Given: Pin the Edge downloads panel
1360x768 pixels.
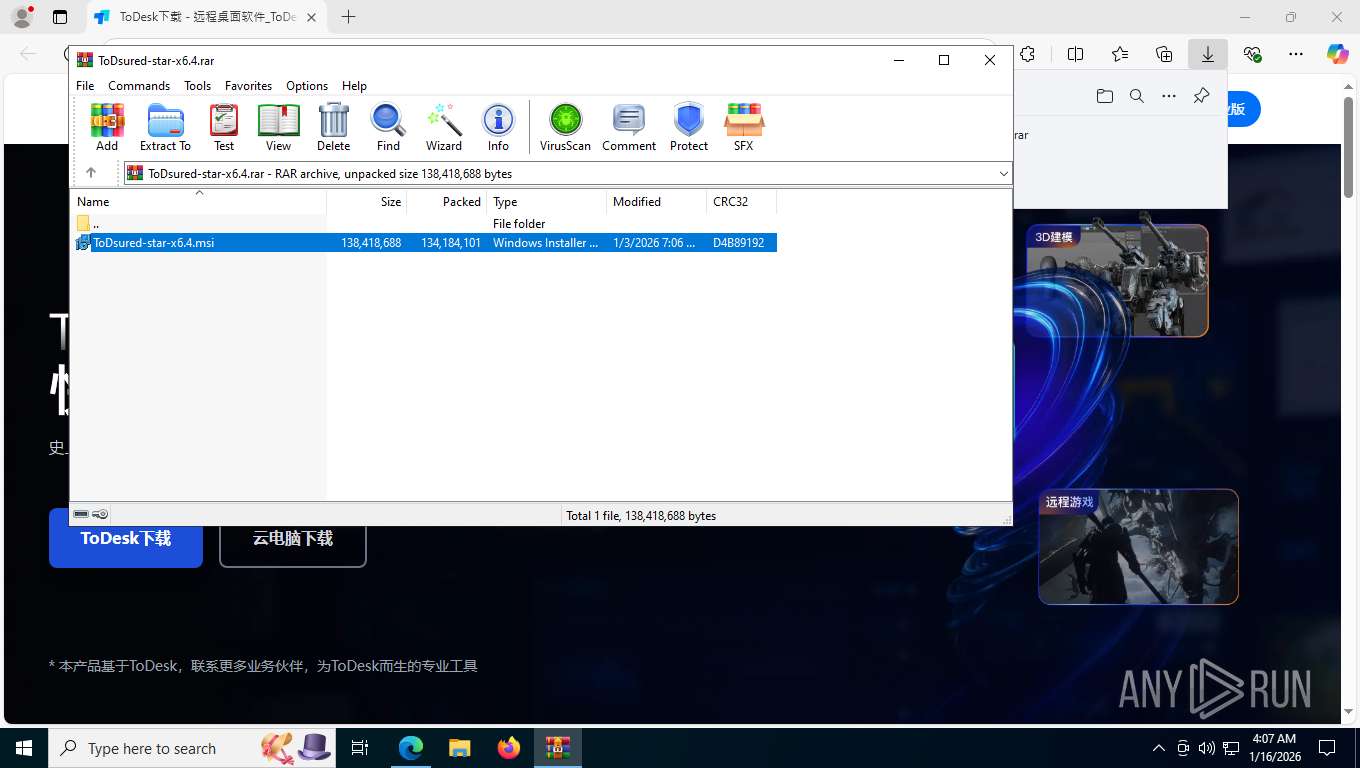Looking at the screenshot, I should pyautogui.click(x=1201, y=96).
